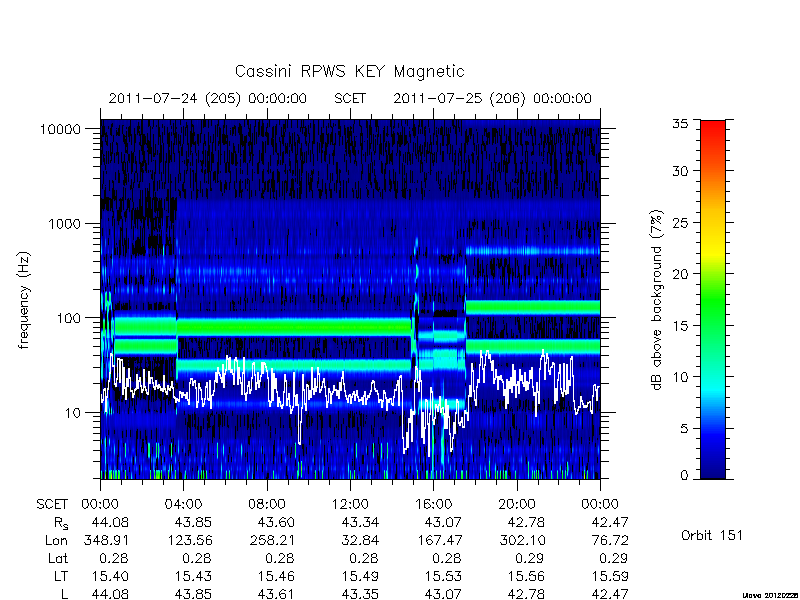
Task: Click the Lon value 32.84
Action: click(x=360, y=540)
